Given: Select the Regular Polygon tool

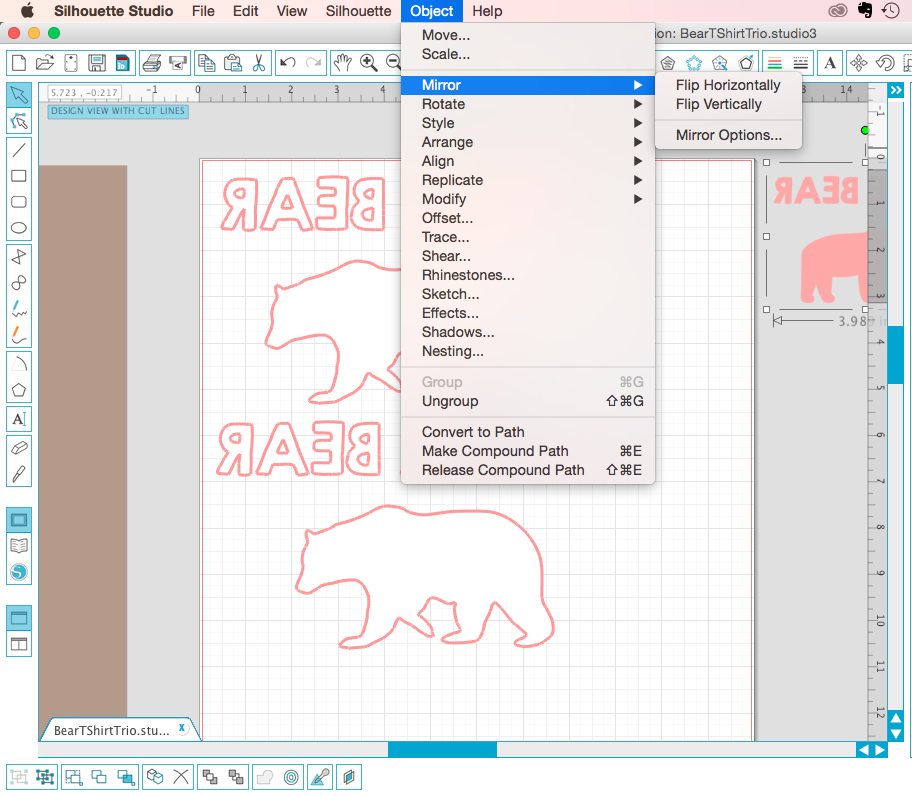Looking at the screenshot, I should (x=19, y=390).
